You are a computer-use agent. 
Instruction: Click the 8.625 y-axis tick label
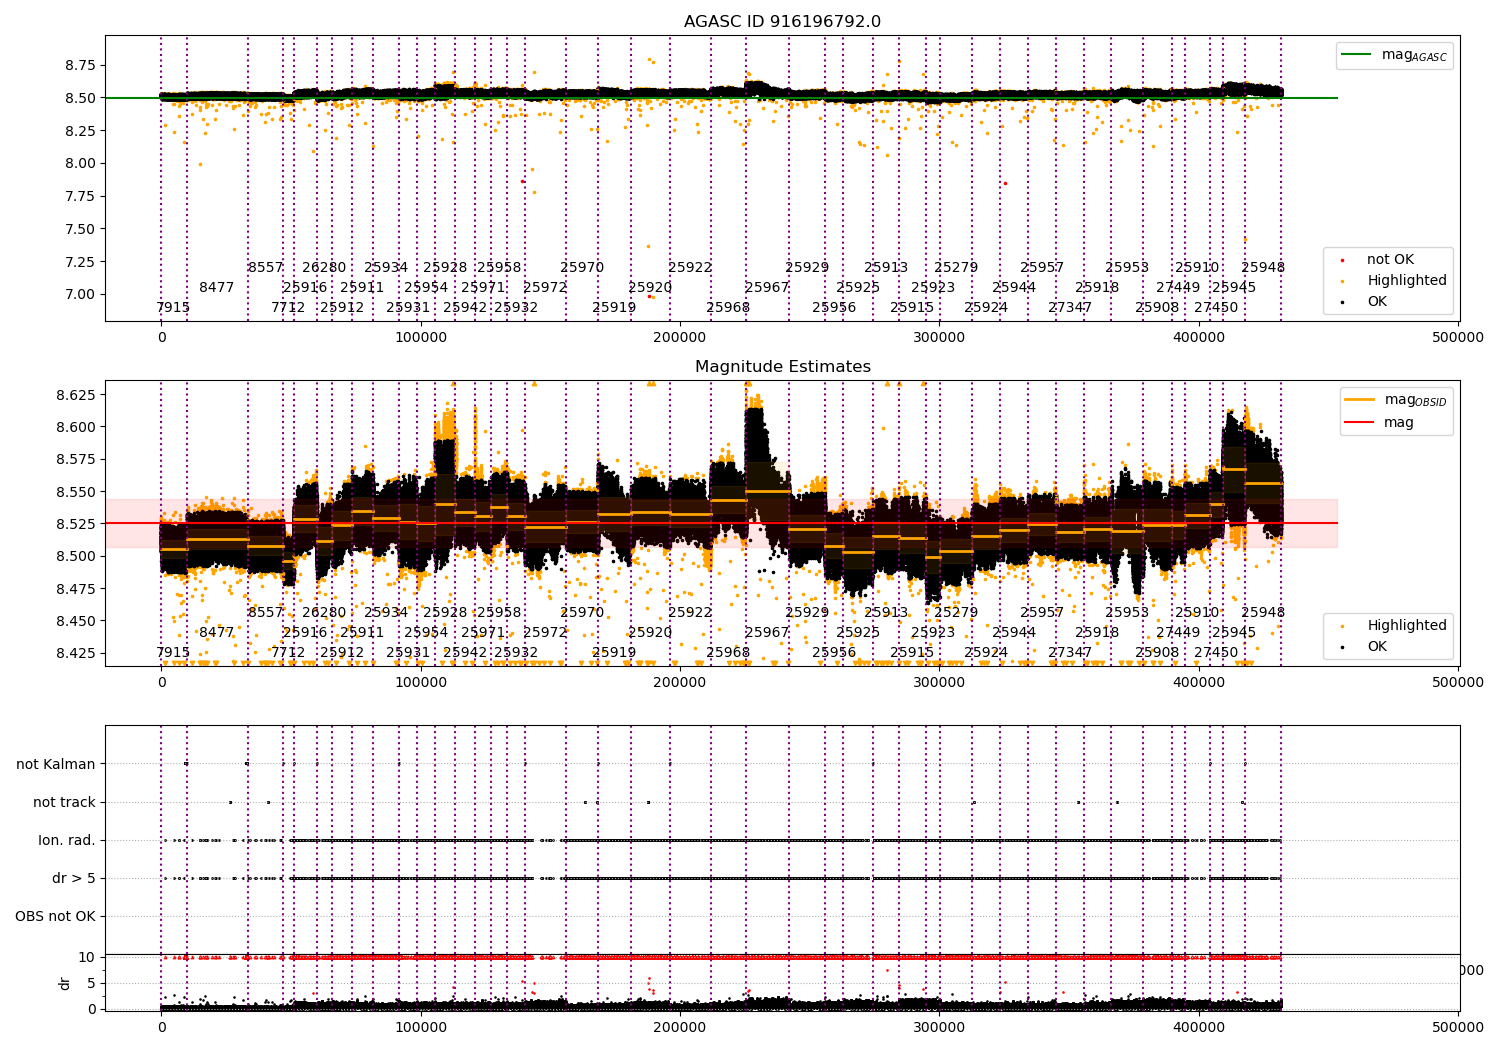point(76,395)
